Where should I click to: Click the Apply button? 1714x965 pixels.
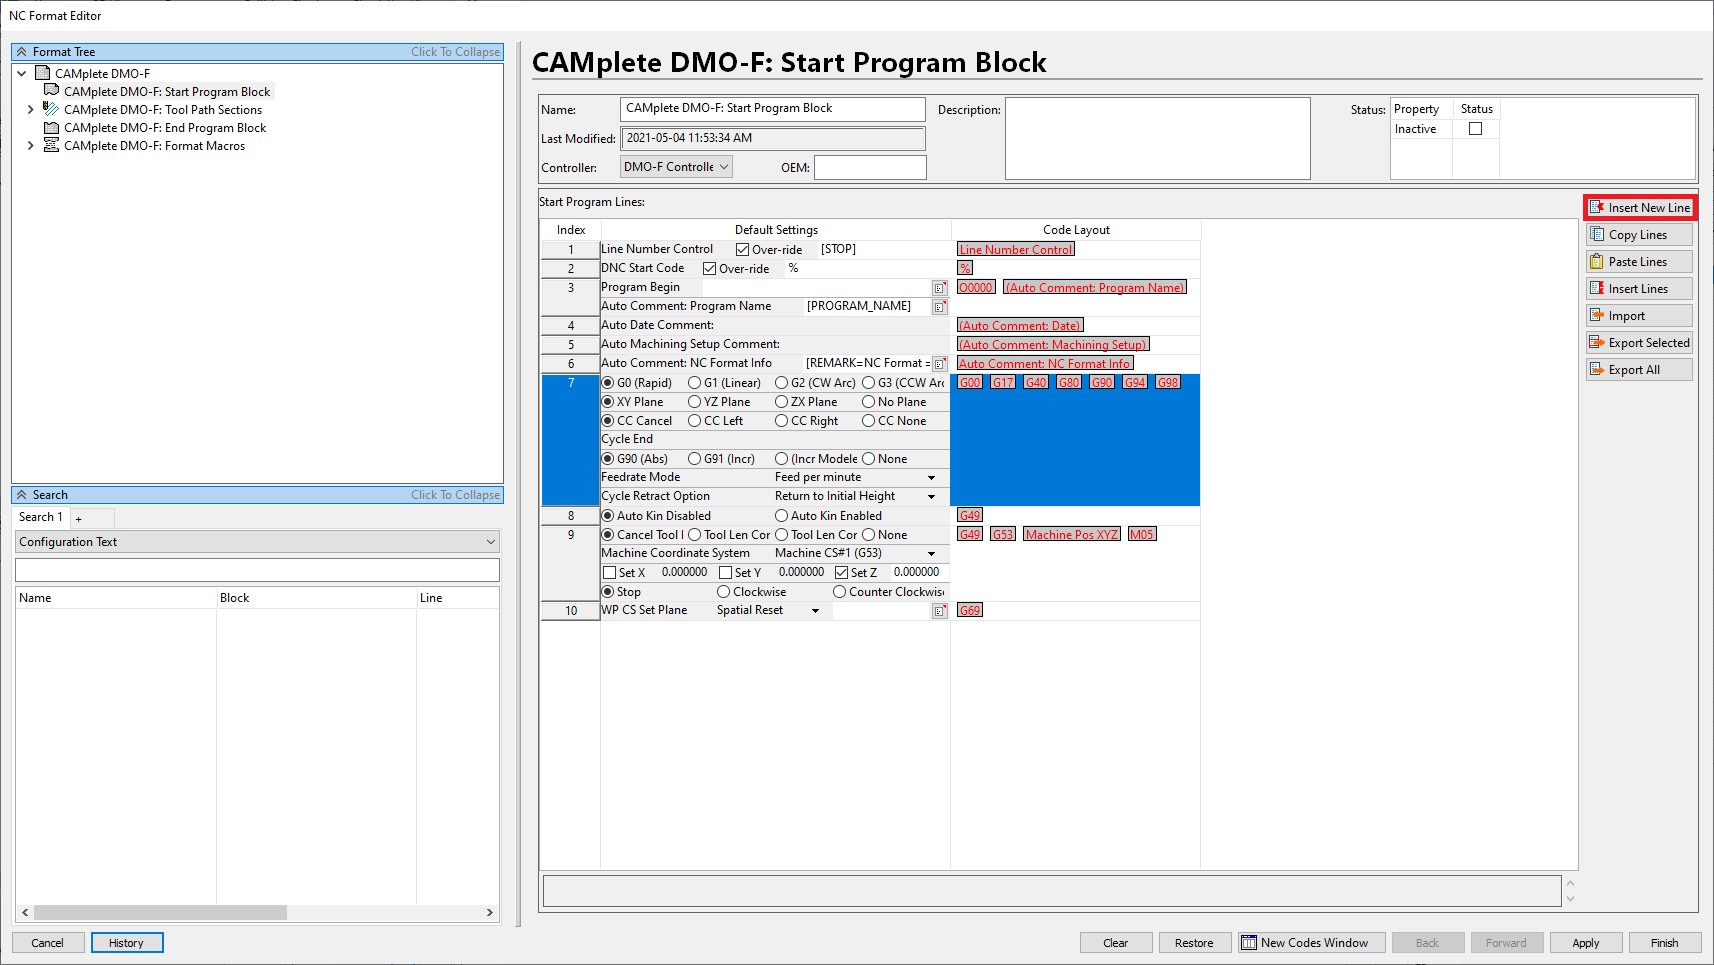coord(1586,943)
